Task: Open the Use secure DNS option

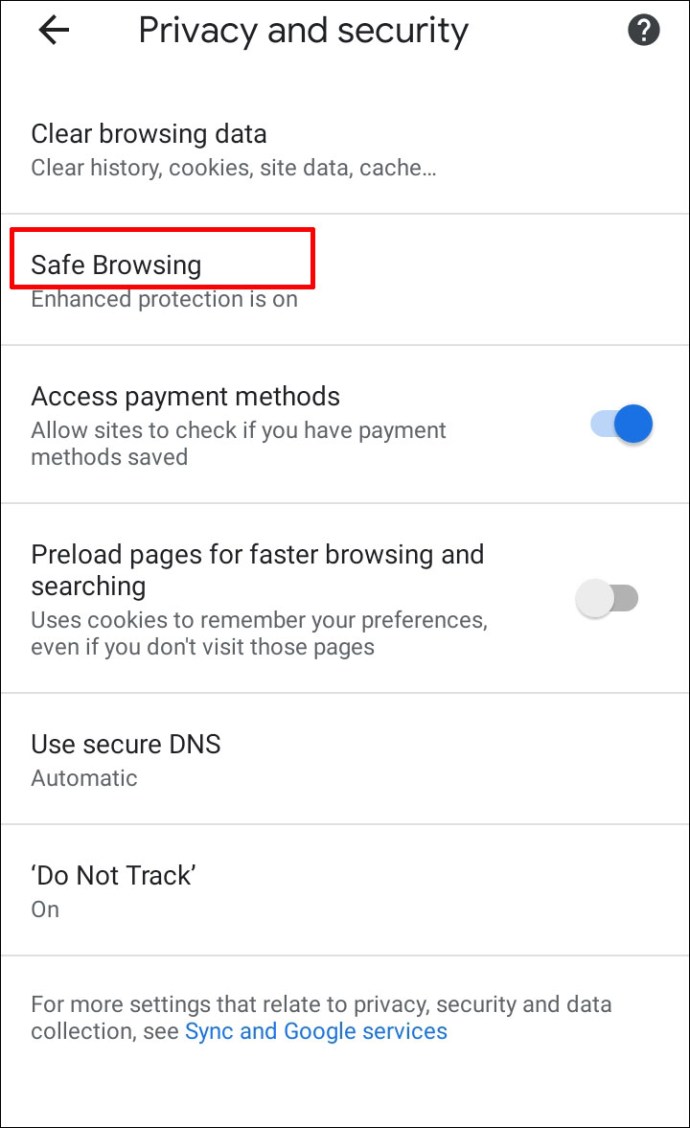Action: [x=345, y=759]
